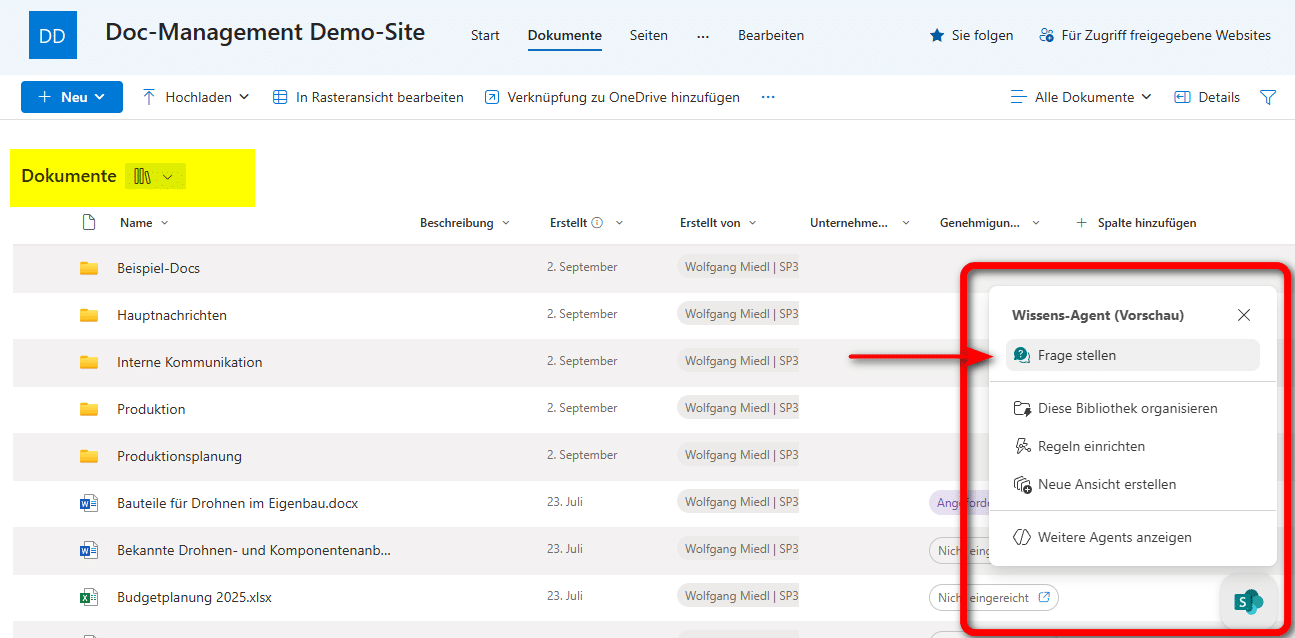Open the Beispiel-Docs folder icon
This screenshot has height=638, width=1295.
88,267
